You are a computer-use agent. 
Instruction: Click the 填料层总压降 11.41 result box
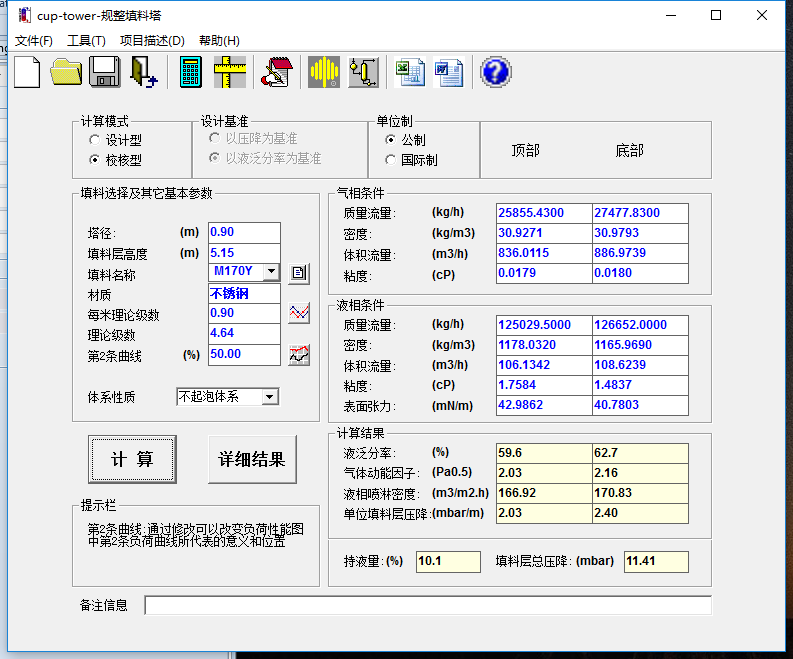click(x=656, y=561)
